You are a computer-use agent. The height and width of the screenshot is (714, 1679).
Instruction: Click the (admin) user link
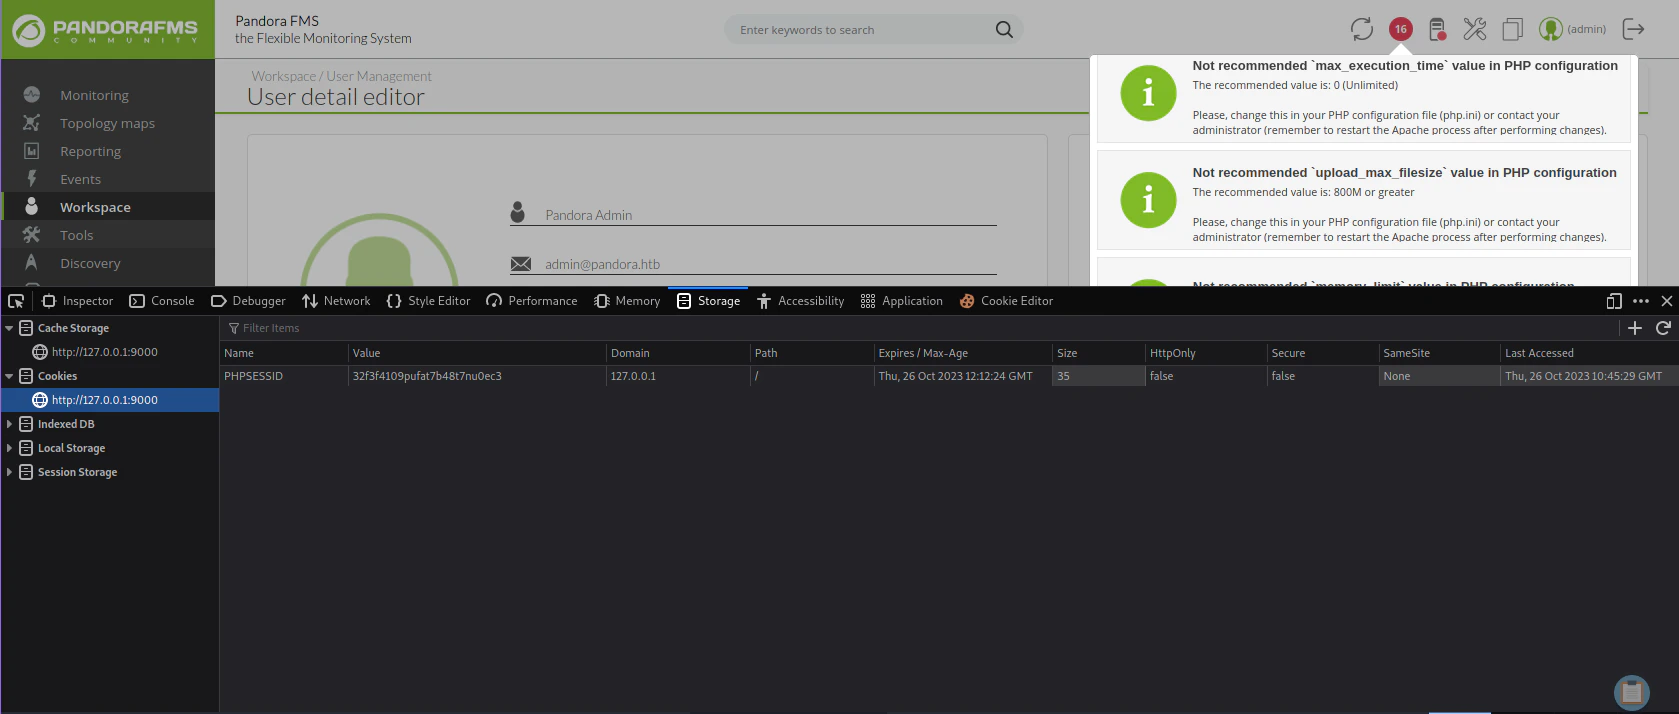click(x=1586, y=29)
